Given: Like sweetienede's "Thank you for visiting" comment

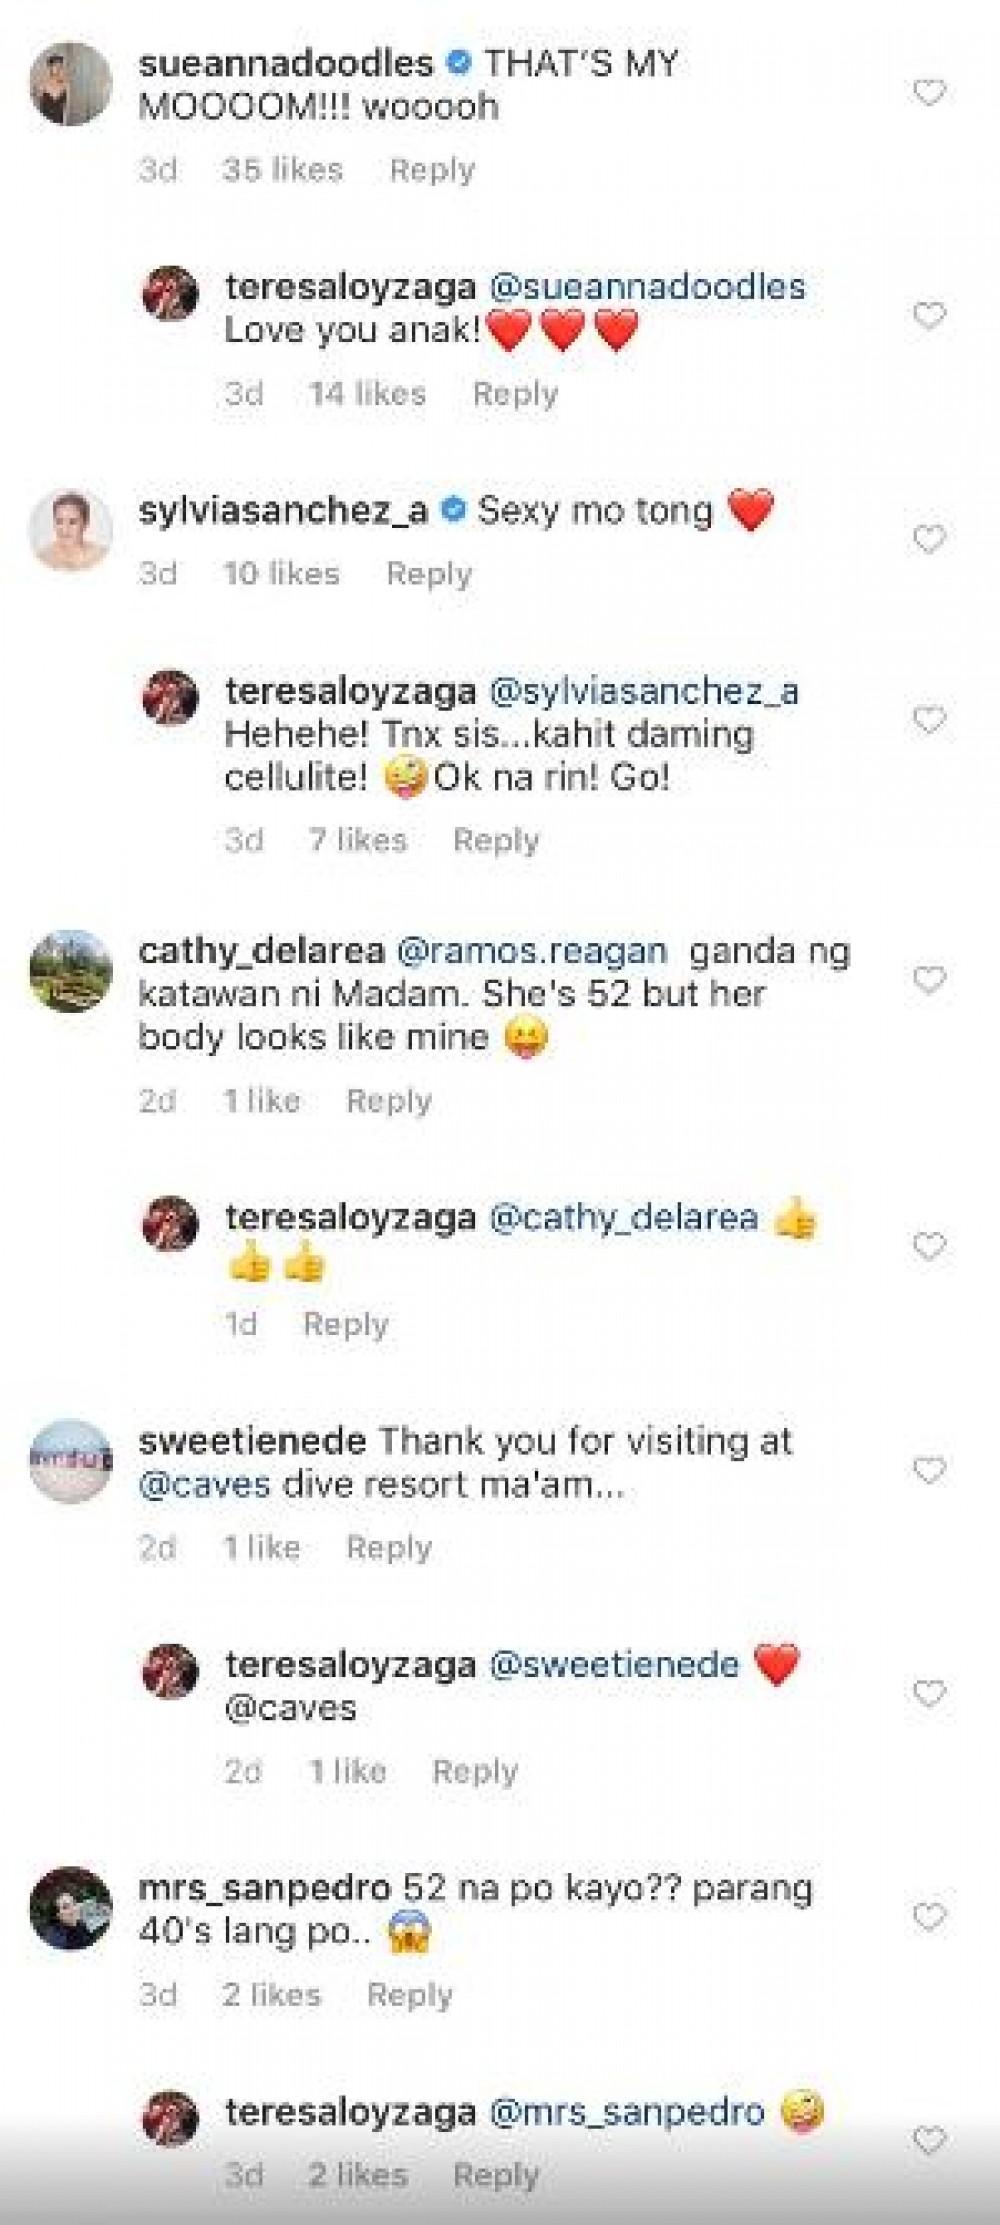Looking at the screenshot, I should click(x=929, y=1470).
